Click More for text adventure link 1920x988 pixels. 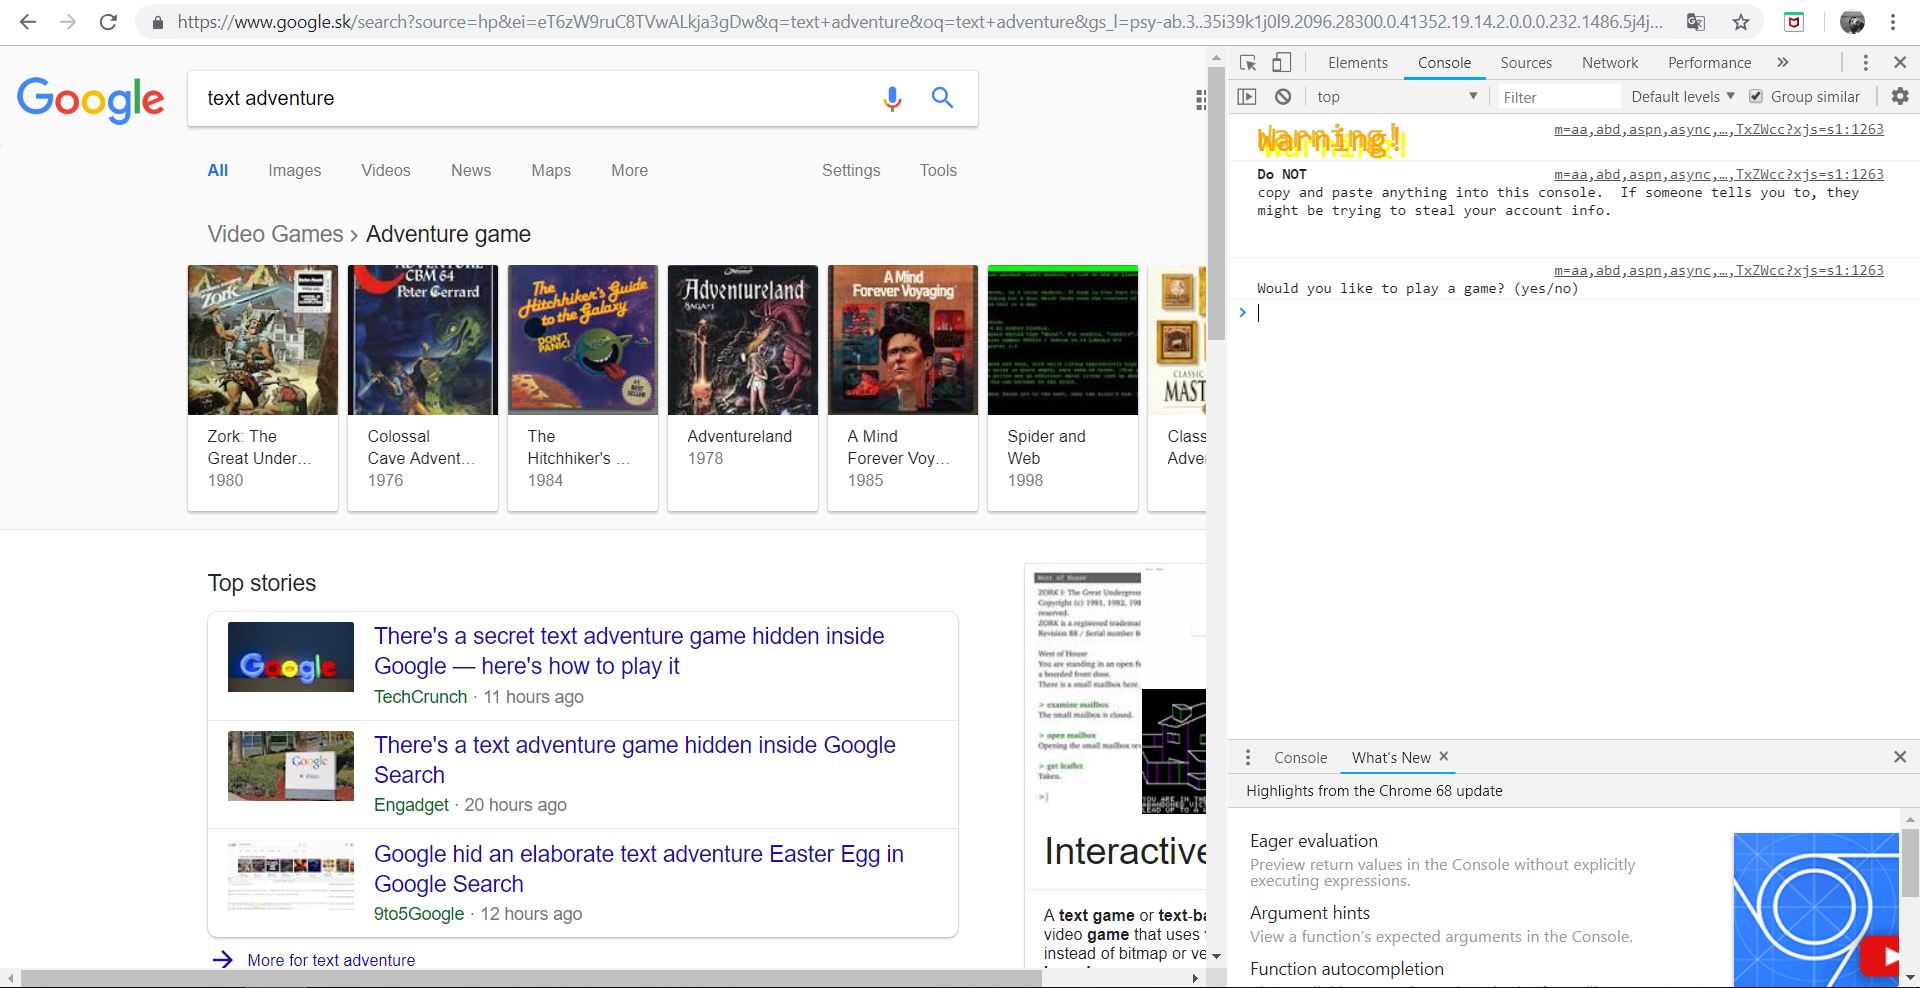[x=331, y=960]
